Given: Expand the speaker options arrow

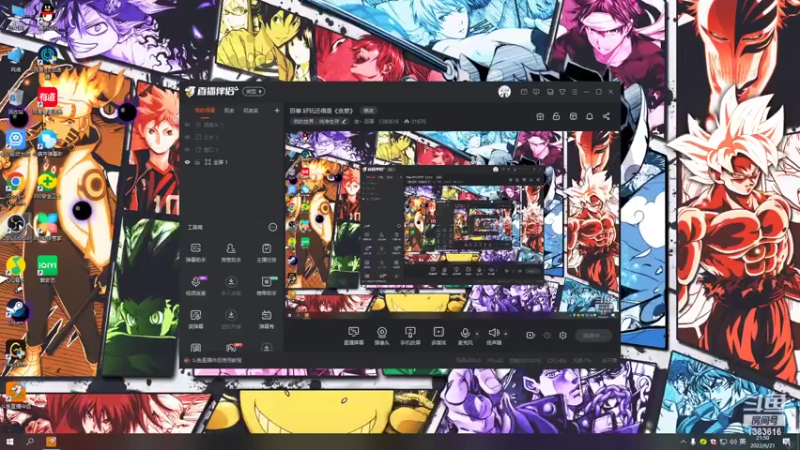Looking at the screenshot, I should tap(506, 334).
